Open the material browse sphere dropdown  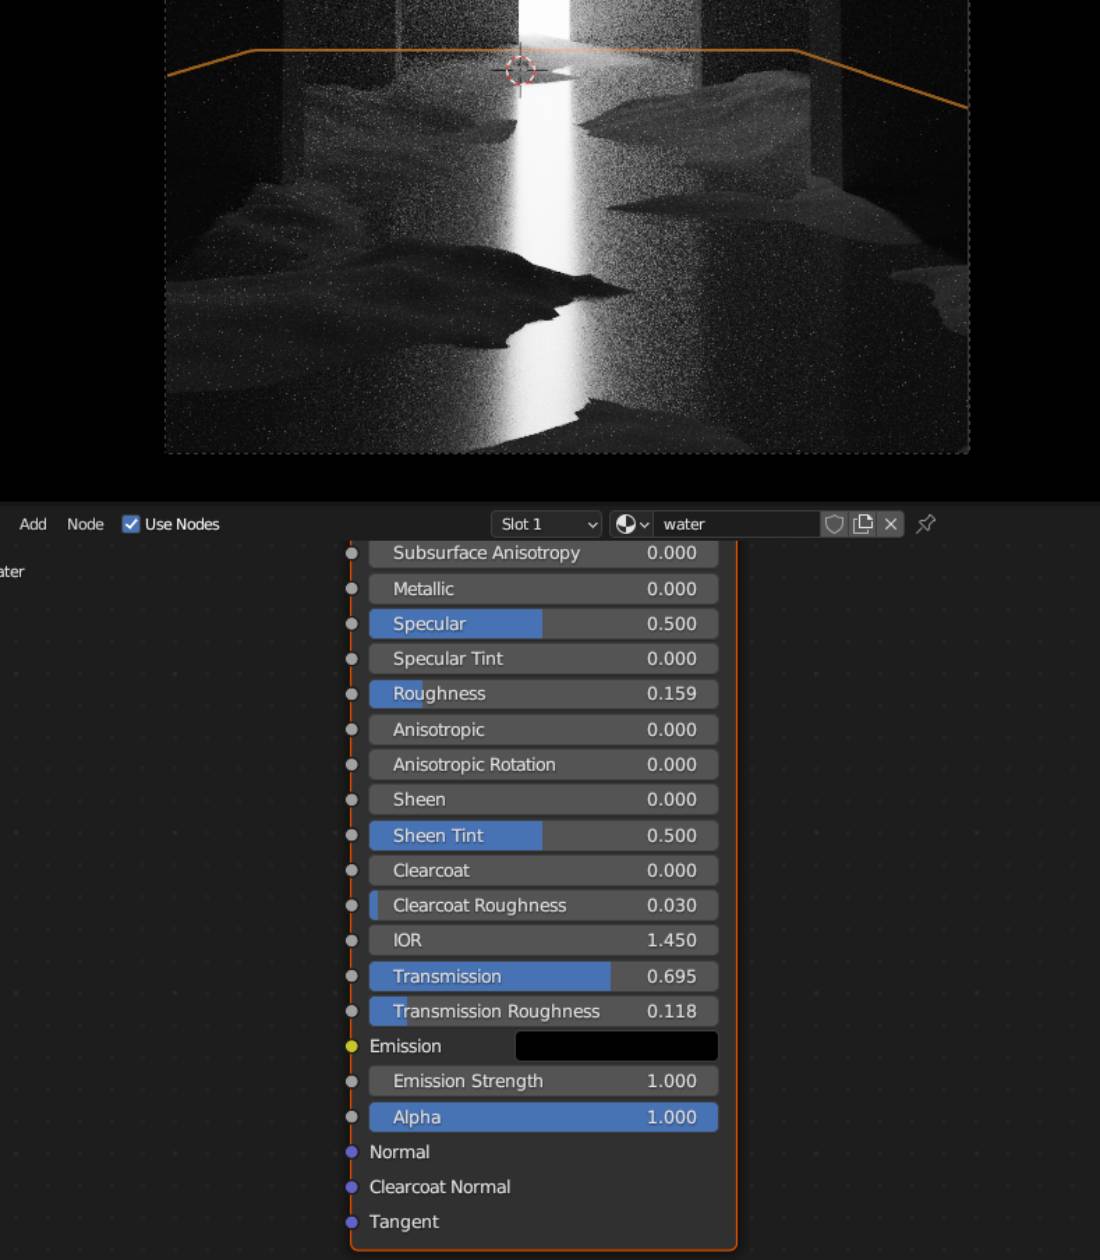click(x=632, y=524)
